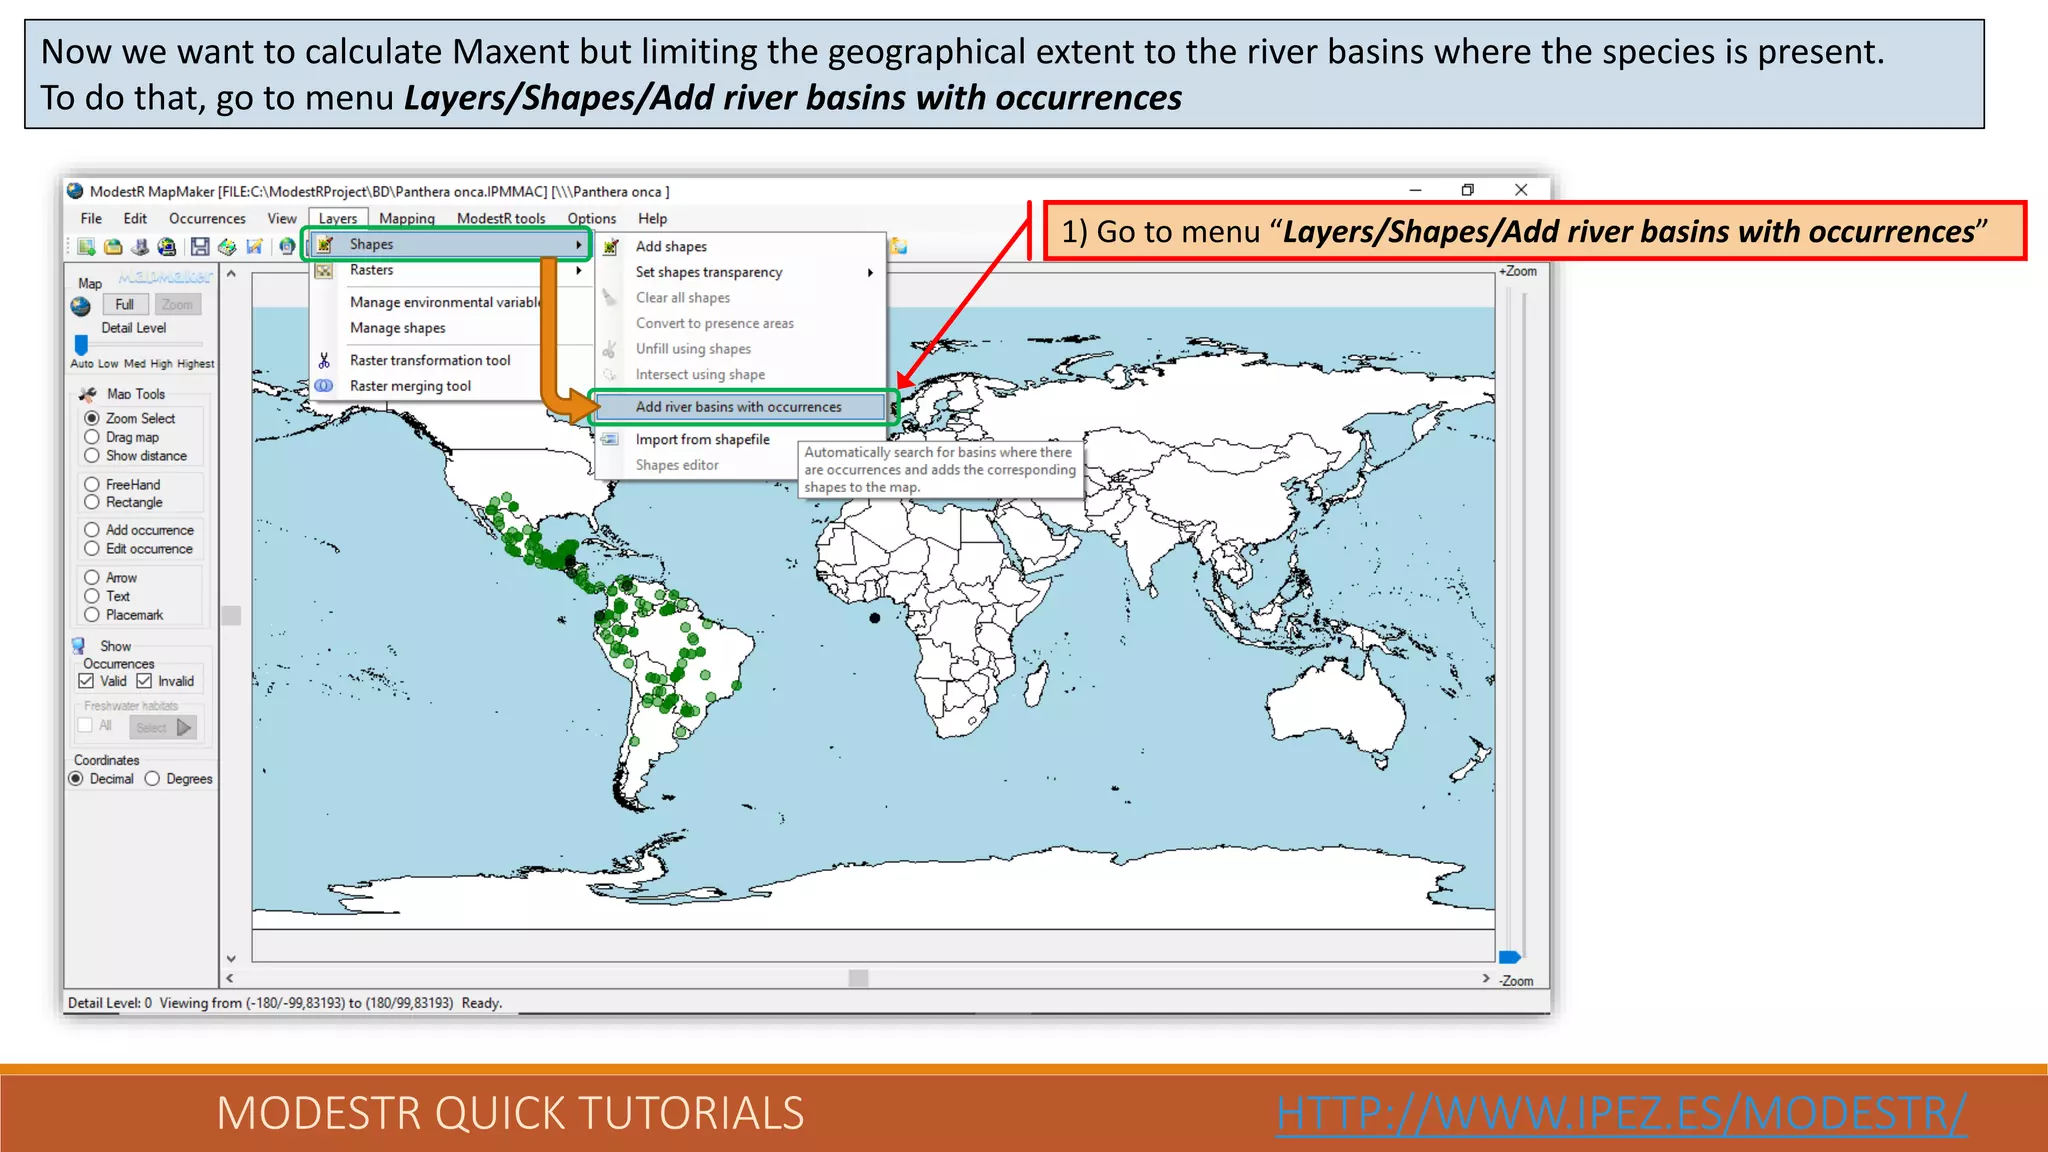The width and height of the screenshot is (2048, 1152).
Task: Click the colorful layers toolbar icon
Action: click(227, 246)
